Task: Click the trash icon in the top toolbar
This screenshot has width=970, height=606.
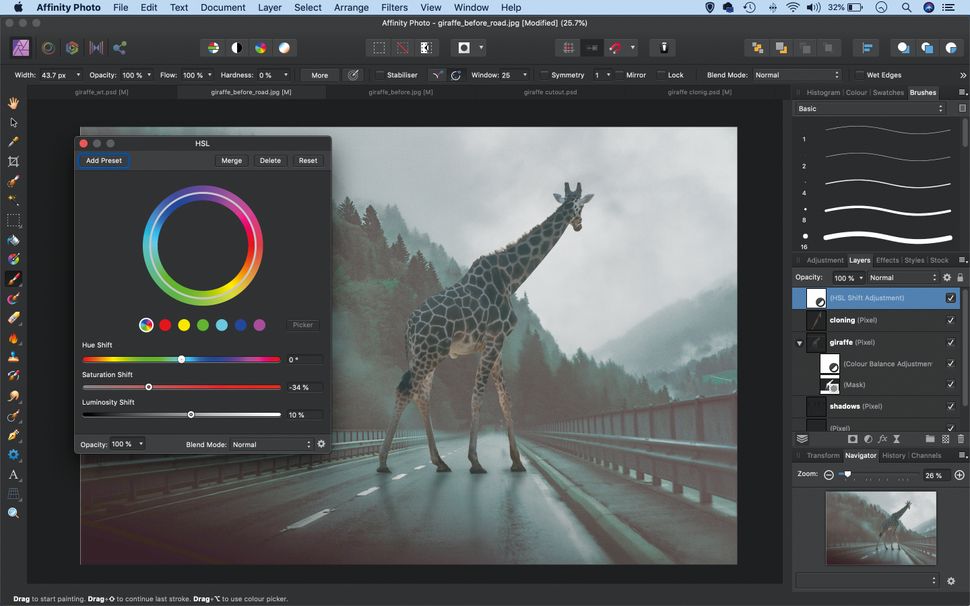Action: click(x=663, y=47)
